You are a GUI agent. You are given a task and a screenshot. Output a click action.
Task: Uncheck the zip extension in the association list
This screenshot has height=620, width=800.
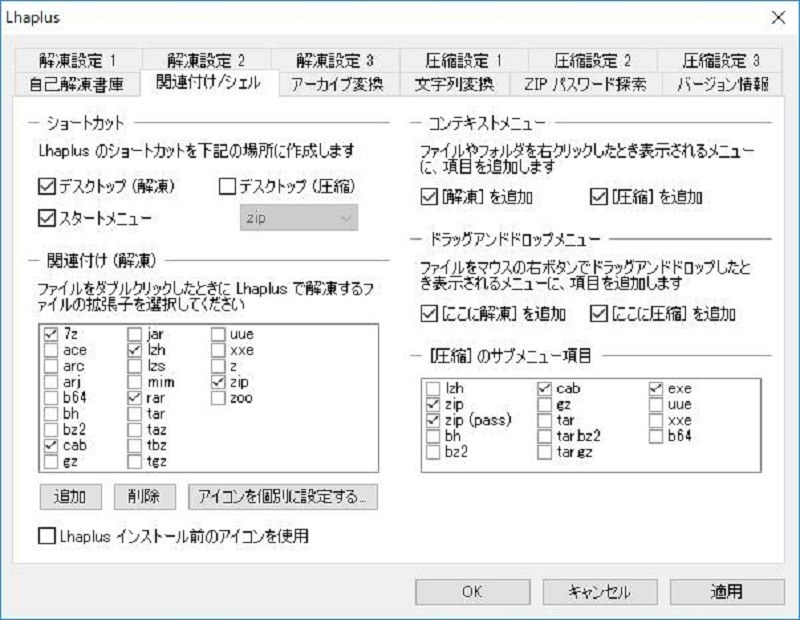(x=218, y=382)
